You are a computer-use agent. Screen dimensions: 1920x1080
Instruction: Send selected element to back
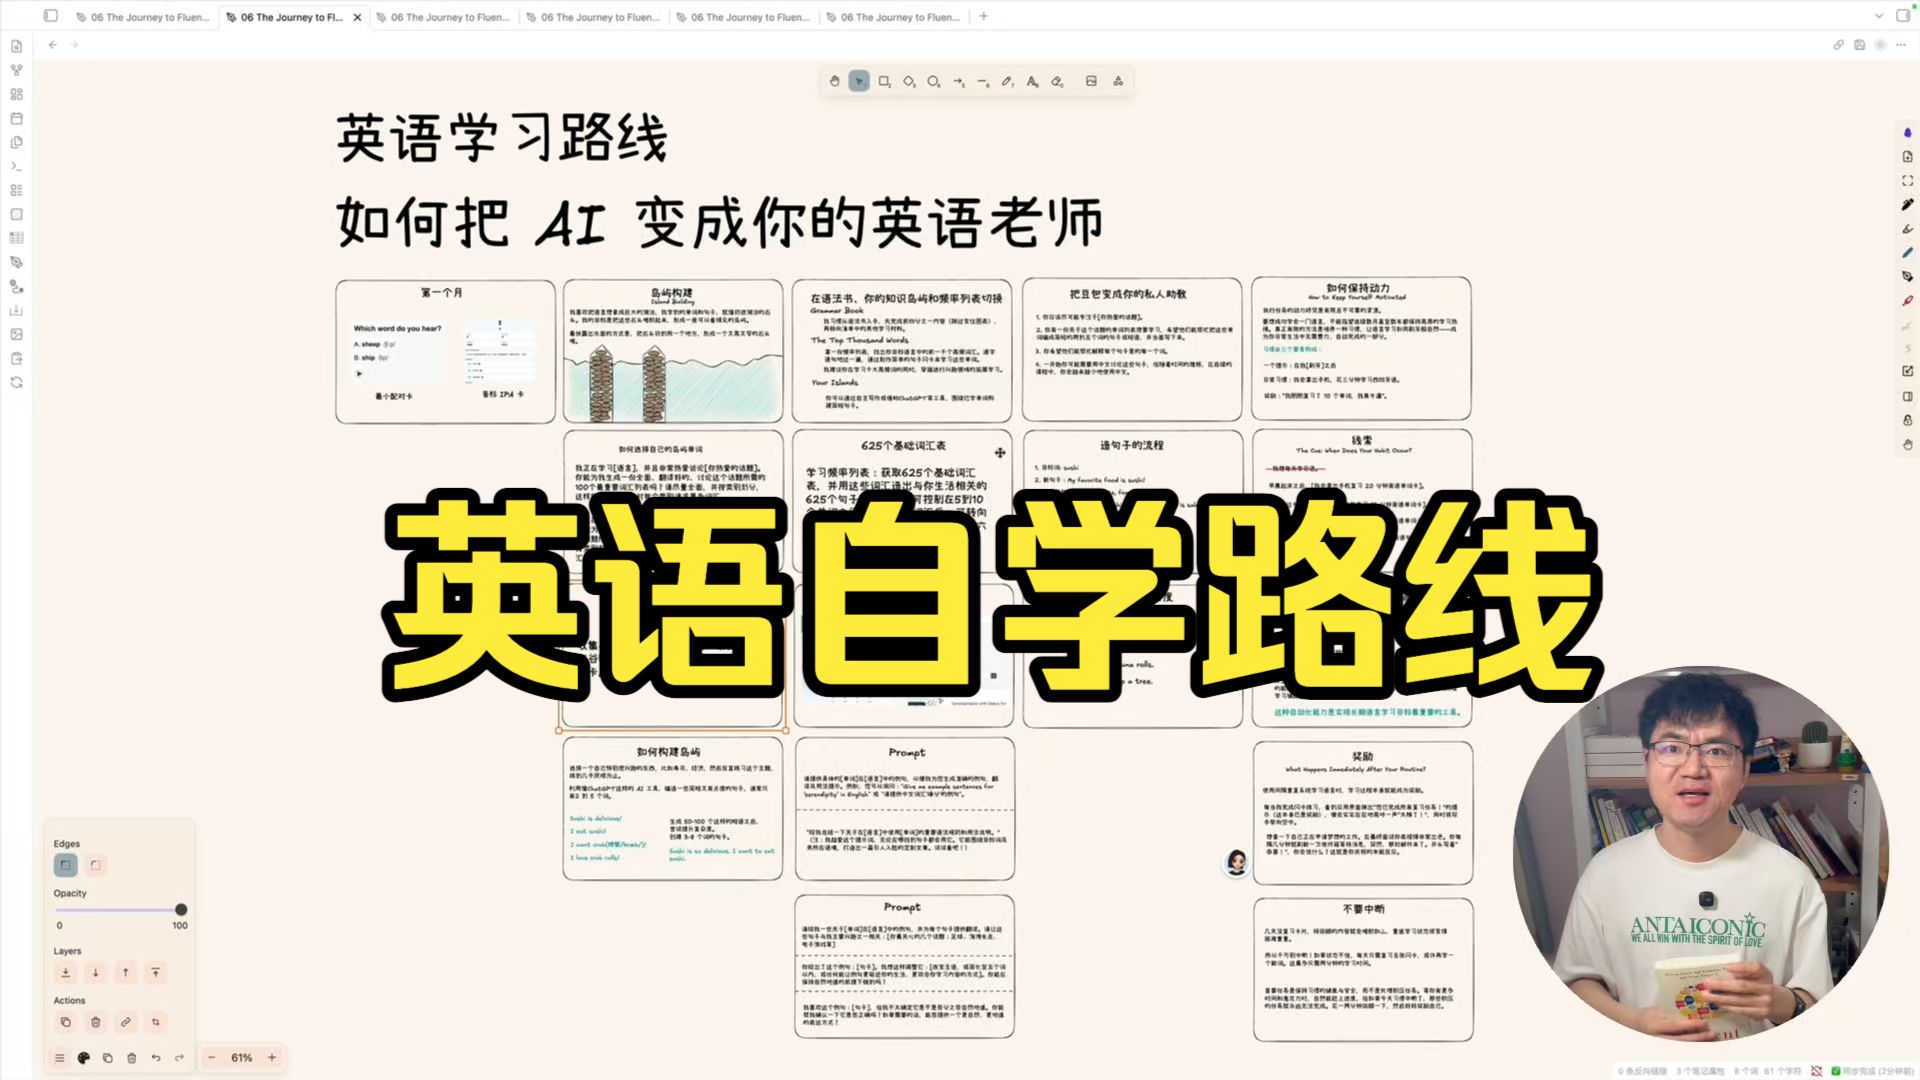click(65, 972)
